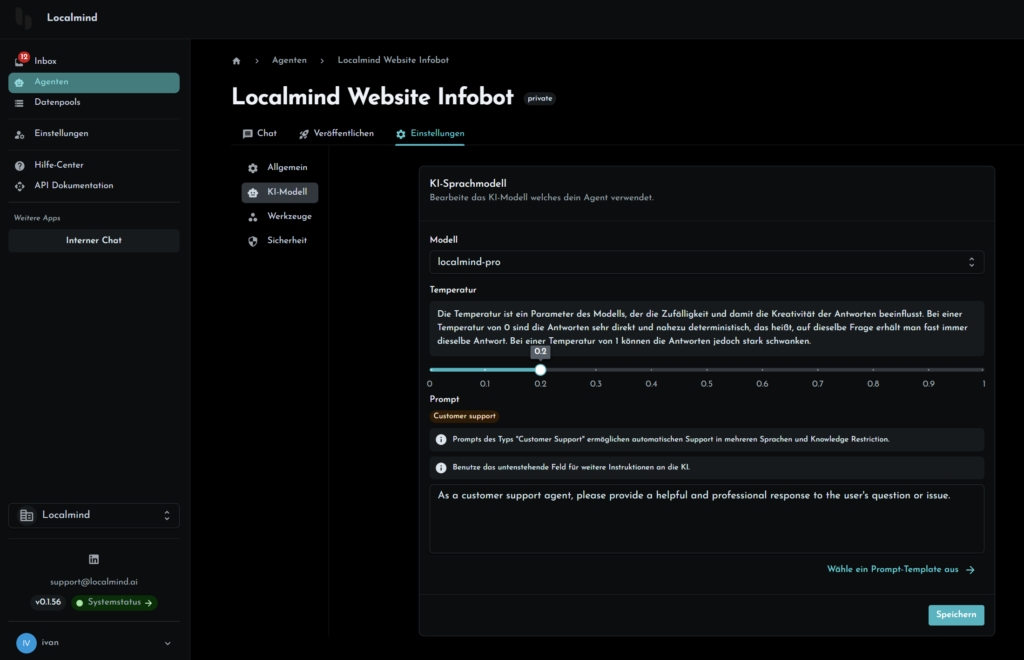Set temperature slider to 0.5 mark
The width and height of the screenshot is (1024, 660).
pyautogui.click(x=707, y=370)
